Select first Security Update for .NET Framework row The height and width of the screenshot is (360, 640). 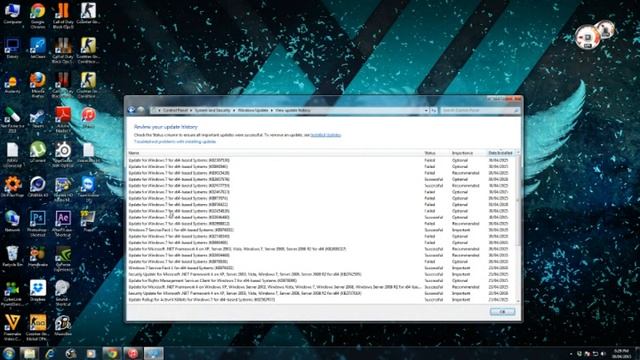point(322,274)
